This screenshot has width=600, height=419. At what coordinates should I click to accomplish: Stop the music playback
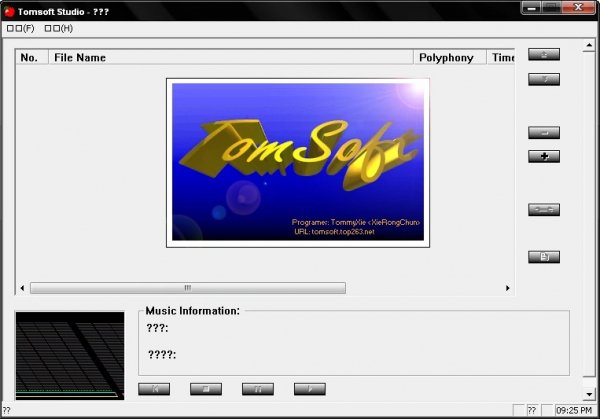coord(206,389)
